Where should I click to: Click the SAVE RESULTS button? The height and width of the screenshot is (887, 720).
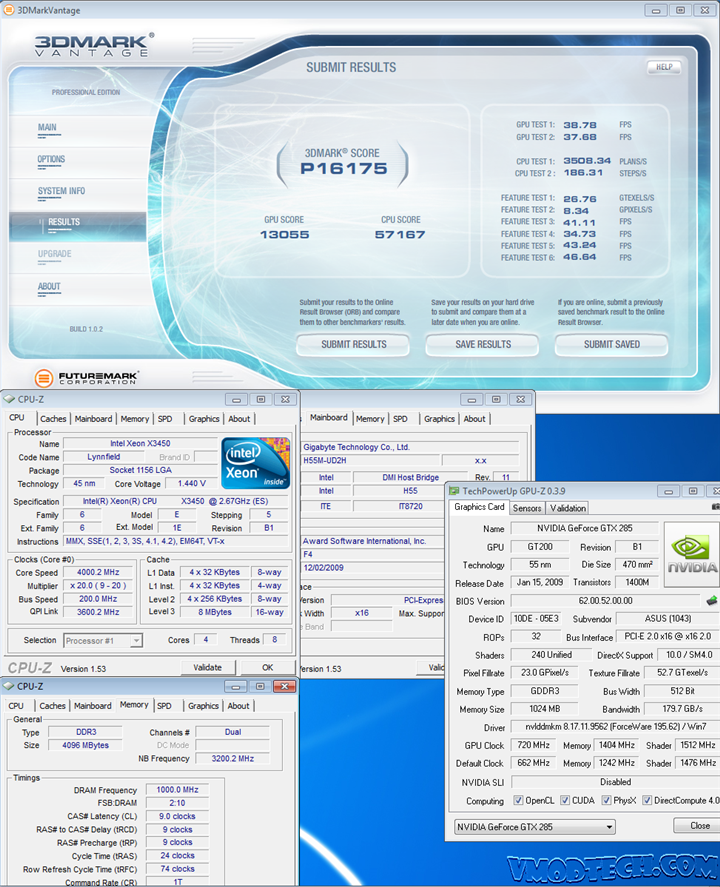483,344
